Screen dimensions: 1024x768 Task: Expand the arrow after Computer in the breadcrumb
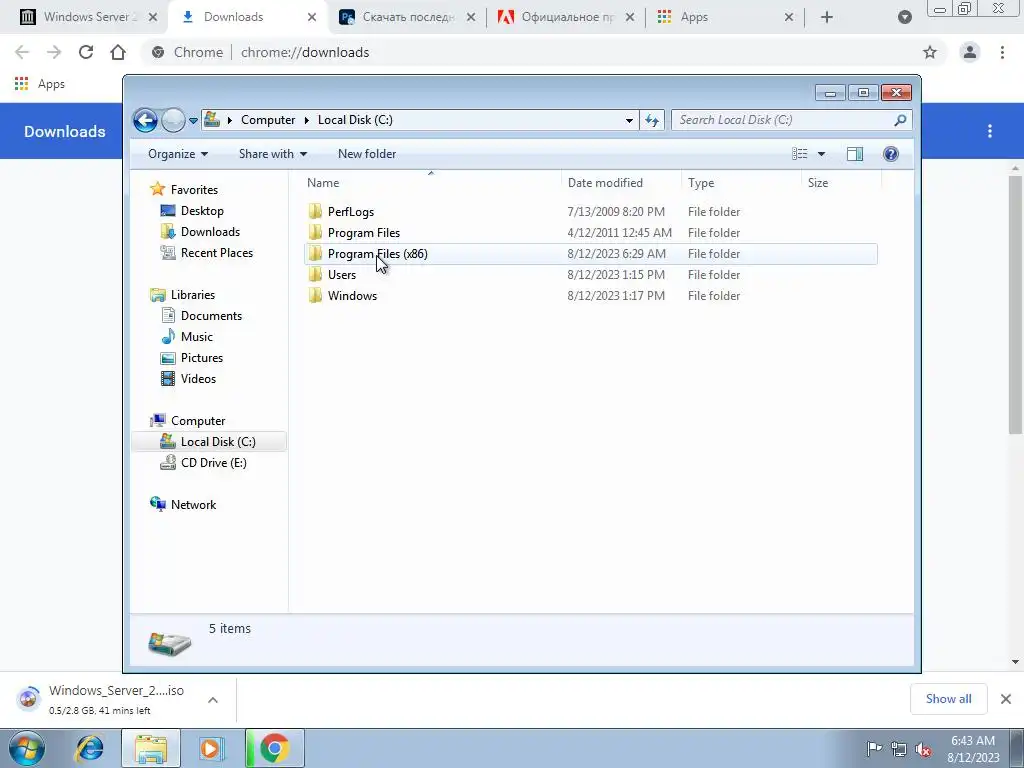(x=307, y=120)
